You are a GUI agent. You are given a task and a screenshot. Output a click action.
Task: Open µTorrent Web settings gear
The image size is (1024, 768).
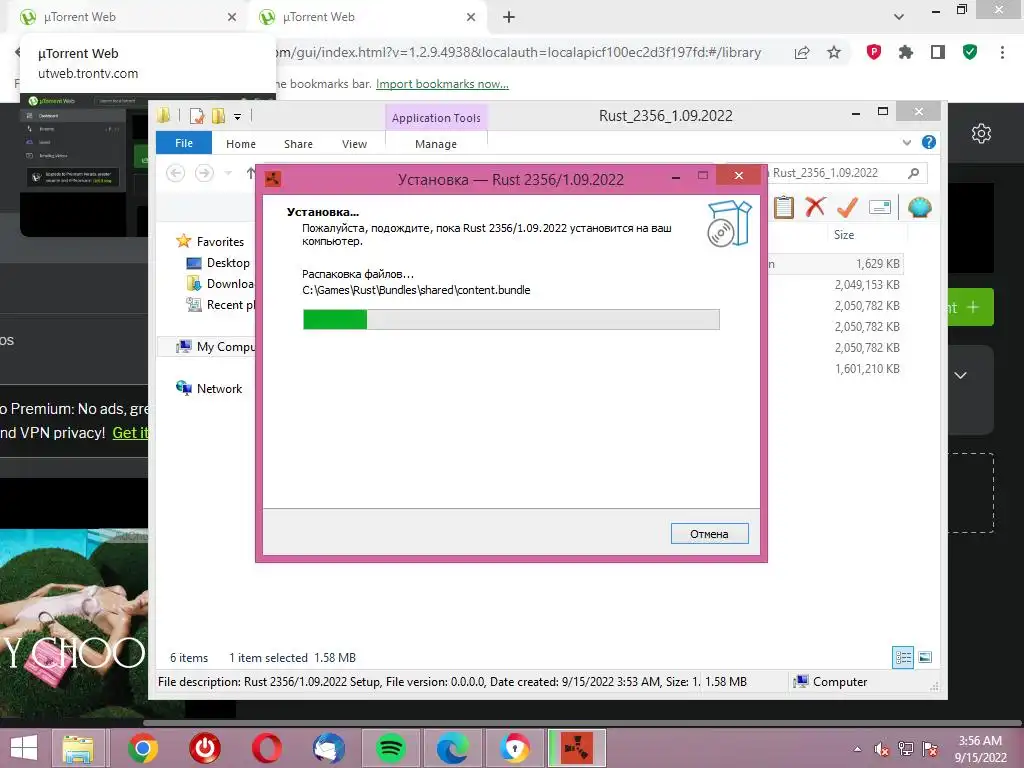(x=981, y=134)
